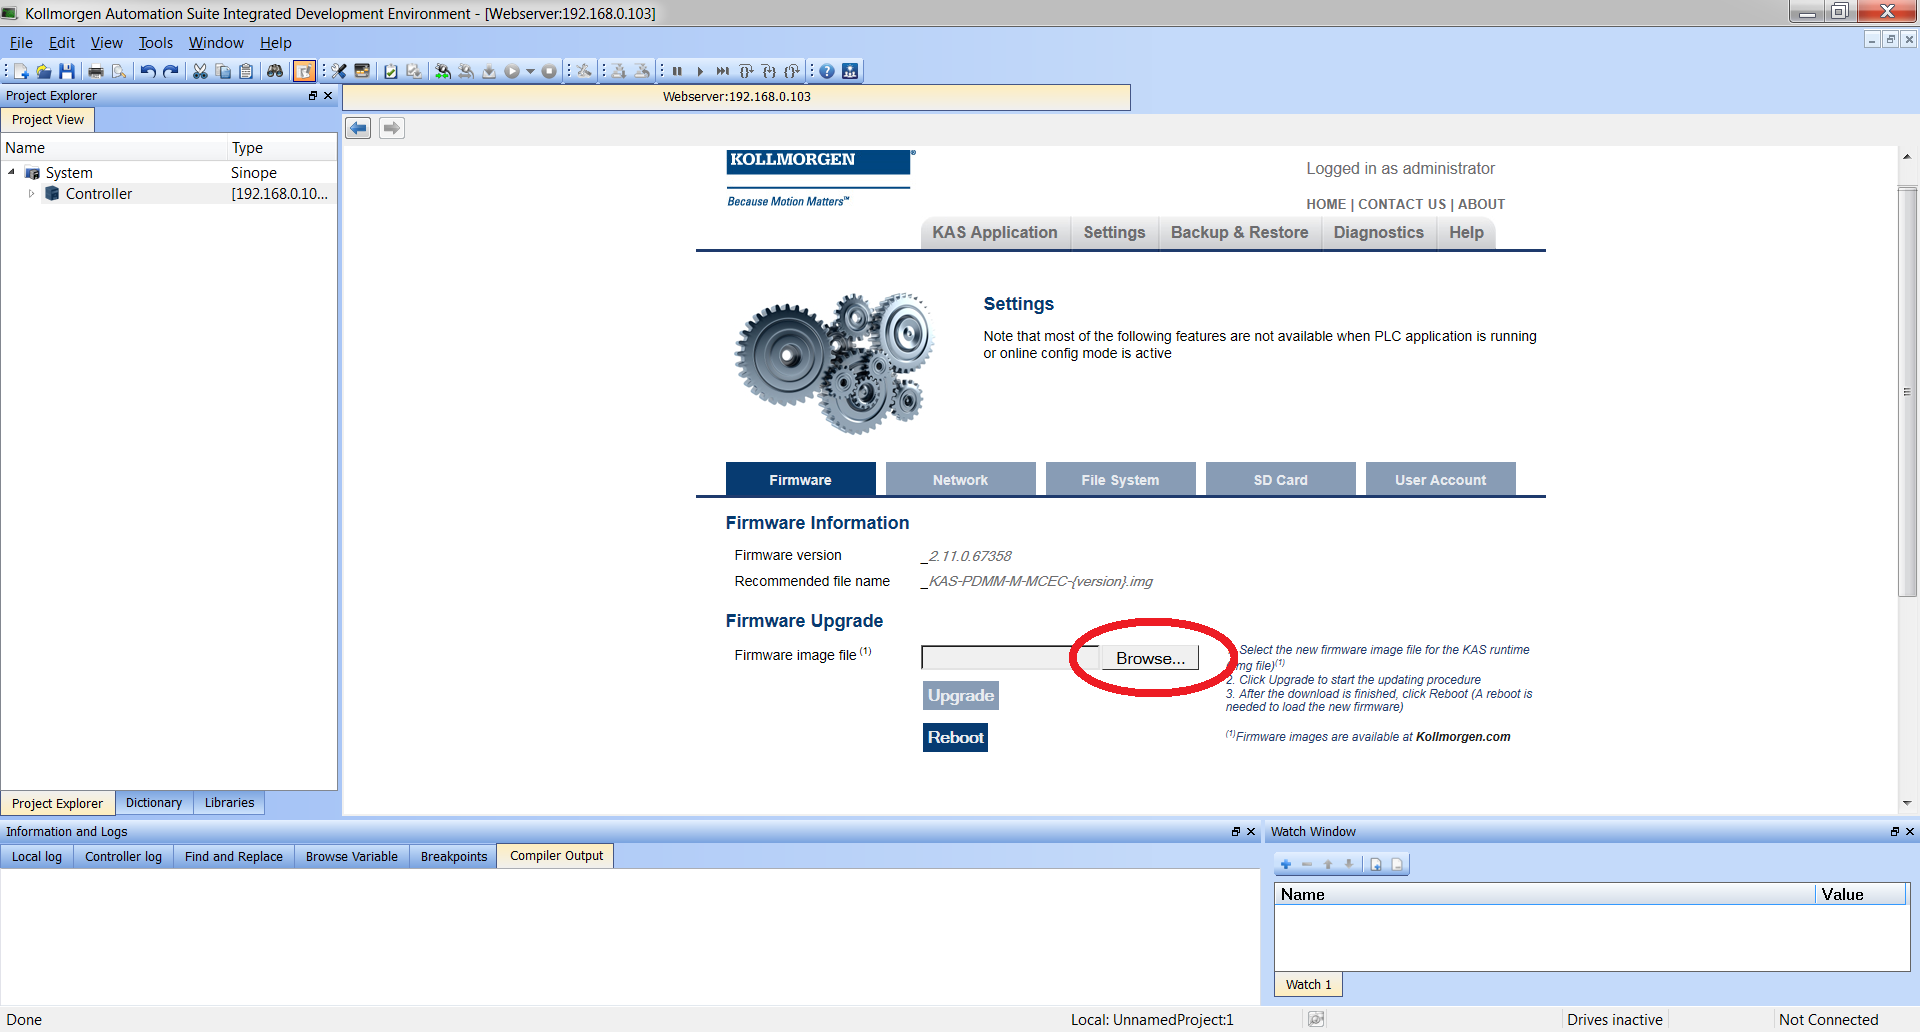Open the Window menu
The height and width of the screenshot is (1032, 1920).
coord(216,43)
